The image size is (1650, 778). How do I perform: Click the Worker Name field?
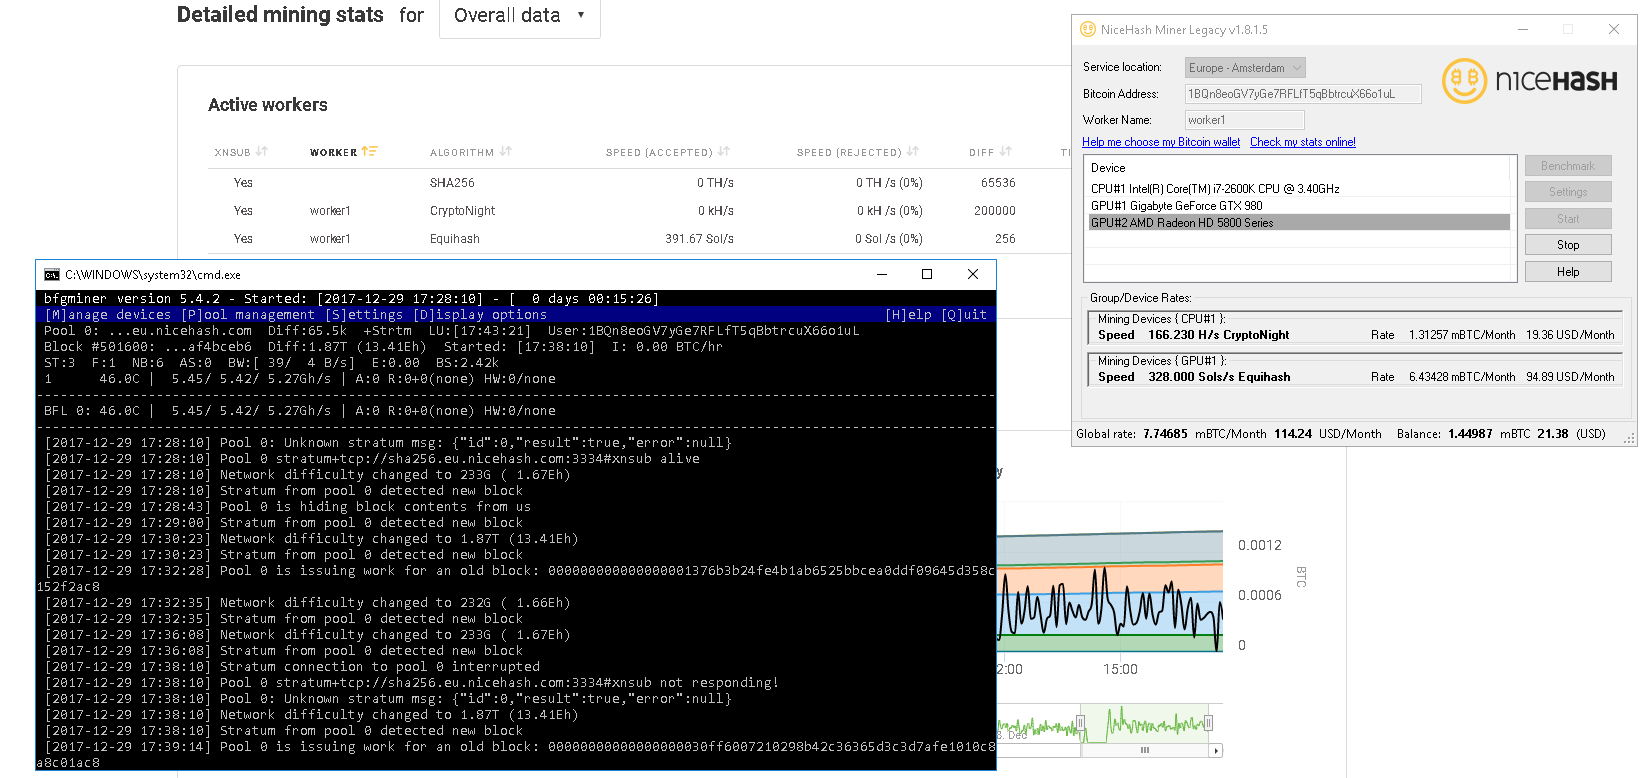pyautogui.click(x=1245, y=120)
